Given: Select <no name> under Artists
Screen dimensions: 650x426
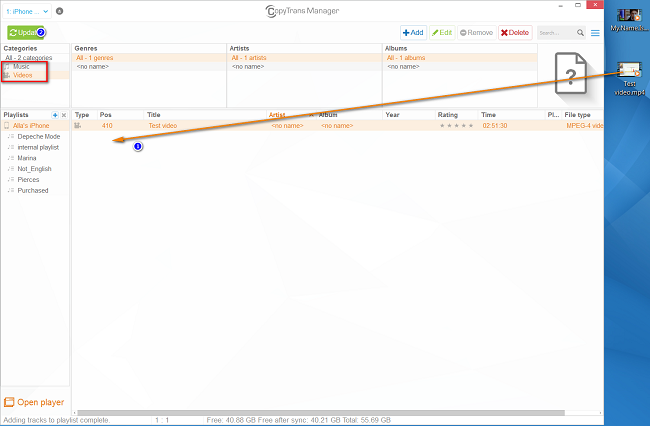Looking at the screenshot, I should tap(305, 66).
